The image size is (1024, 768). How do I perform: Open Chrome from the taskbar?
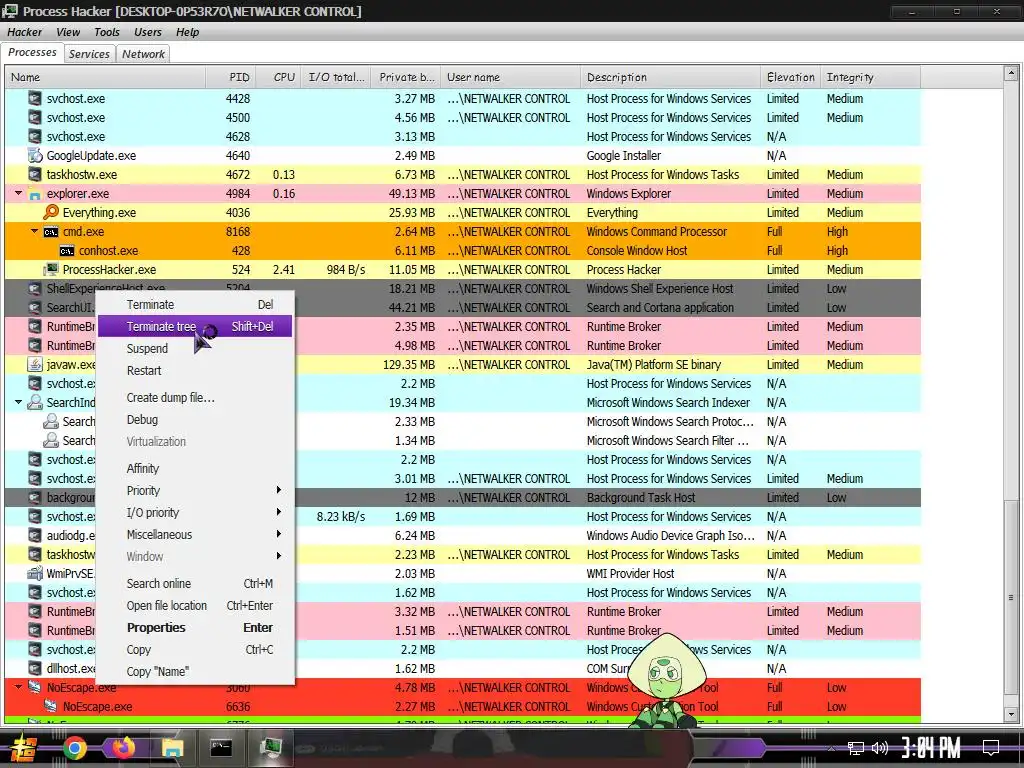pyautogui.click(x=74, y=748)
